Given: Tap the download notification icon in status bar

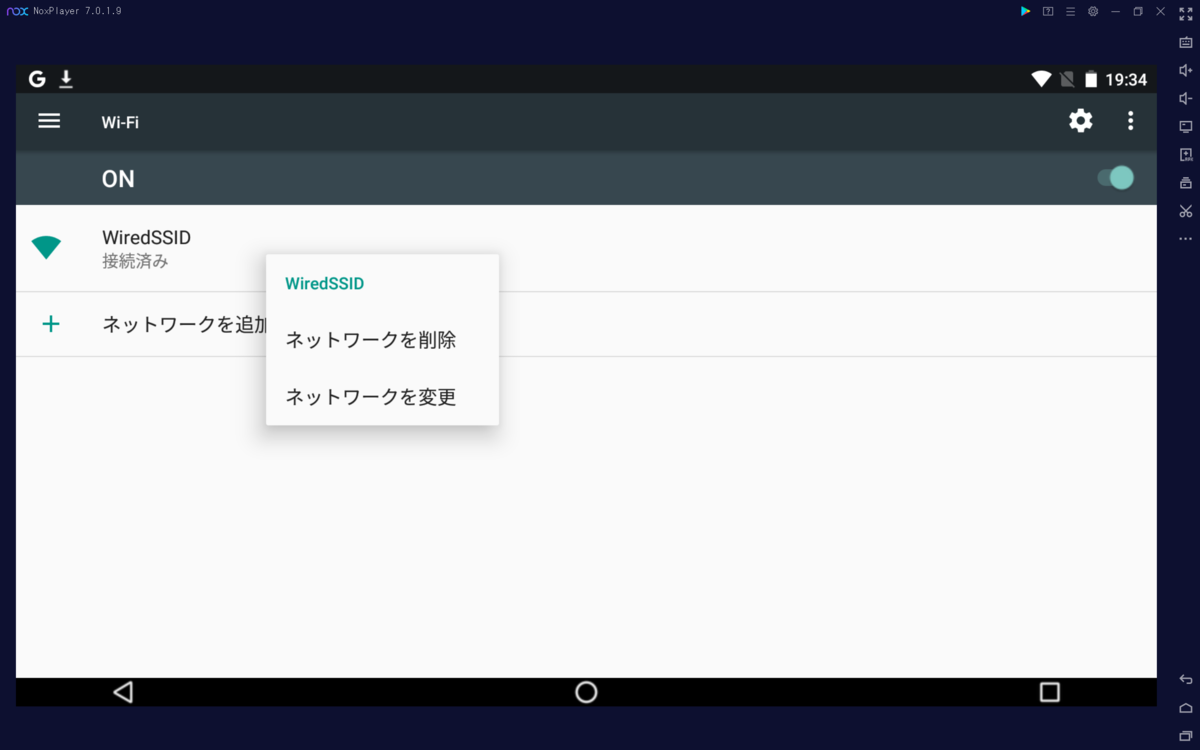Looking at the screenshot, I should tap(67, 79).
